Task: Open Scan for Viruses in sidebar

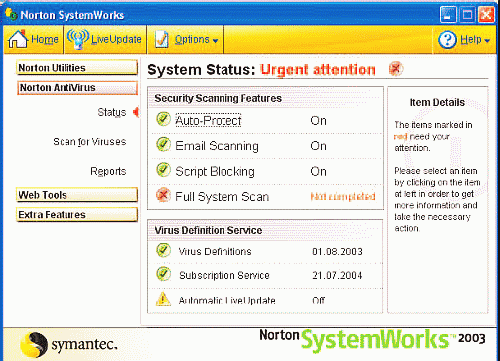Action: [x=90, y=142]
